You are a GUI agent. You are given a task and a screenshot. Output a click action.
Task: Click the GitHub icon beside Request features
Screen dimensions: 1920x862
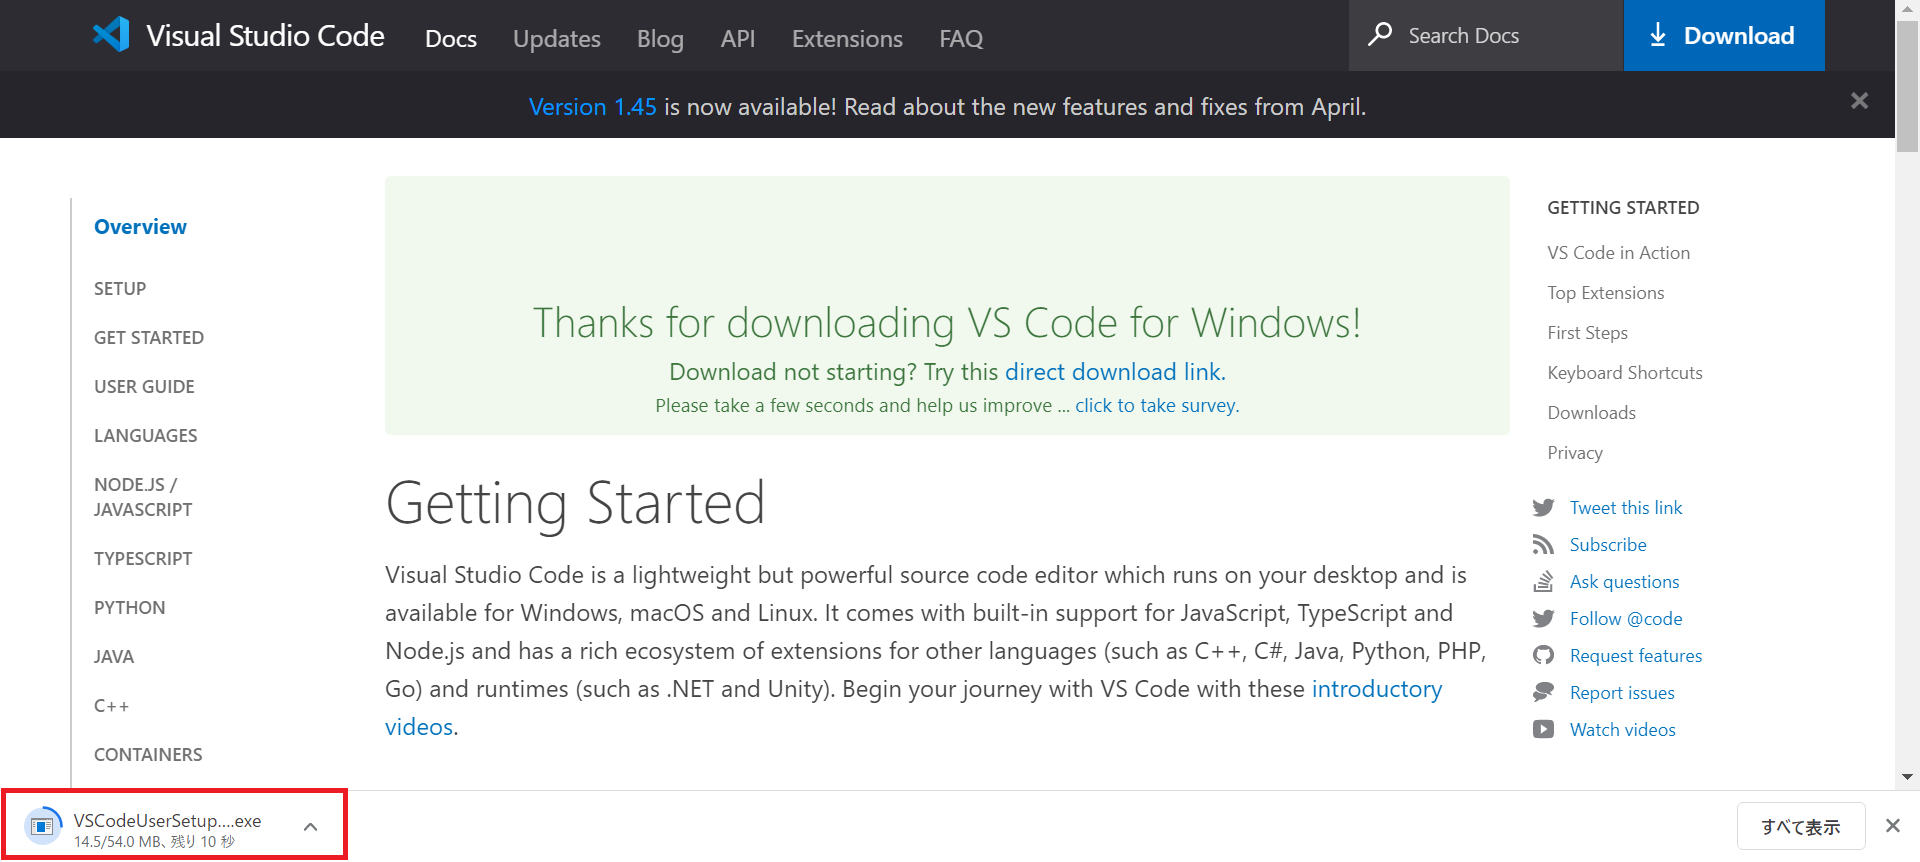[1543, 656]
